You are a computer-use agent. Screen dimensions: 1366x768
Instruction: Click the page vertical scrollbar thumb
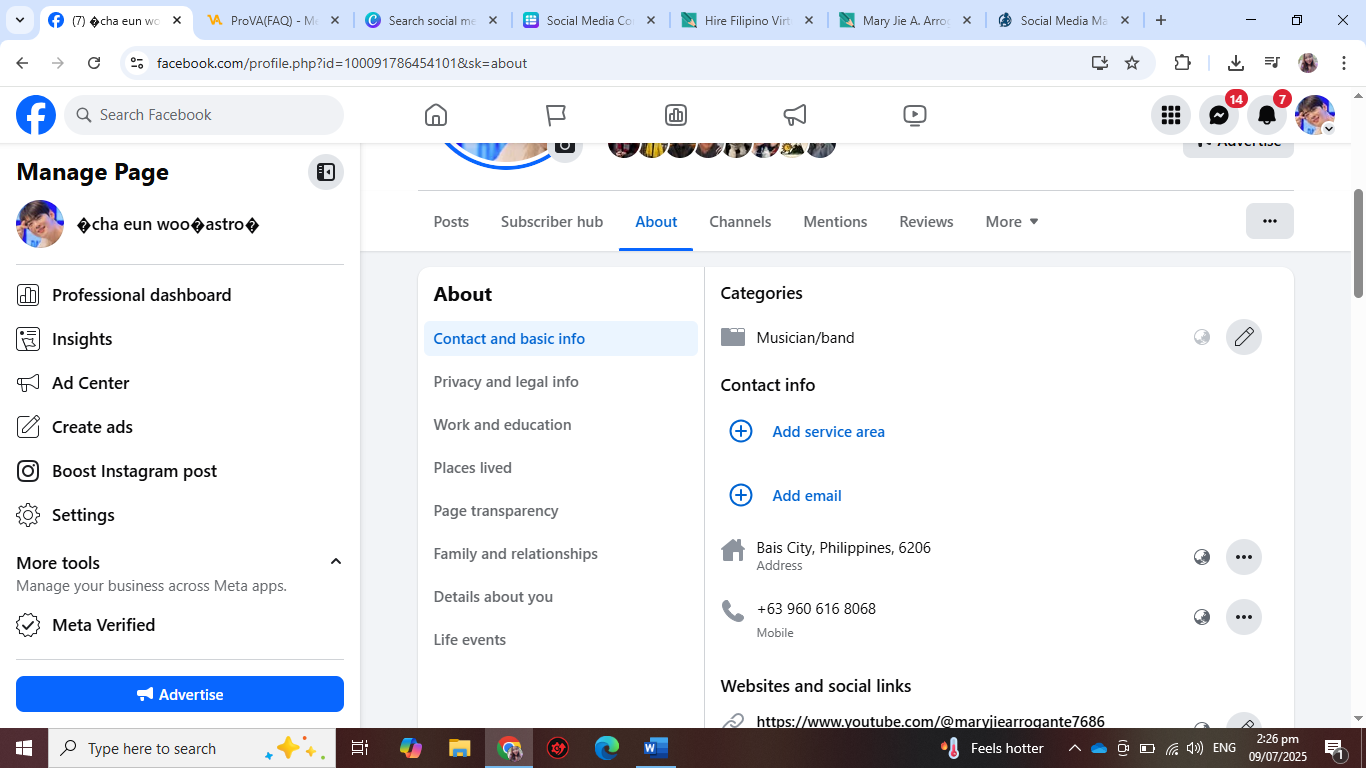(1358, 243)
